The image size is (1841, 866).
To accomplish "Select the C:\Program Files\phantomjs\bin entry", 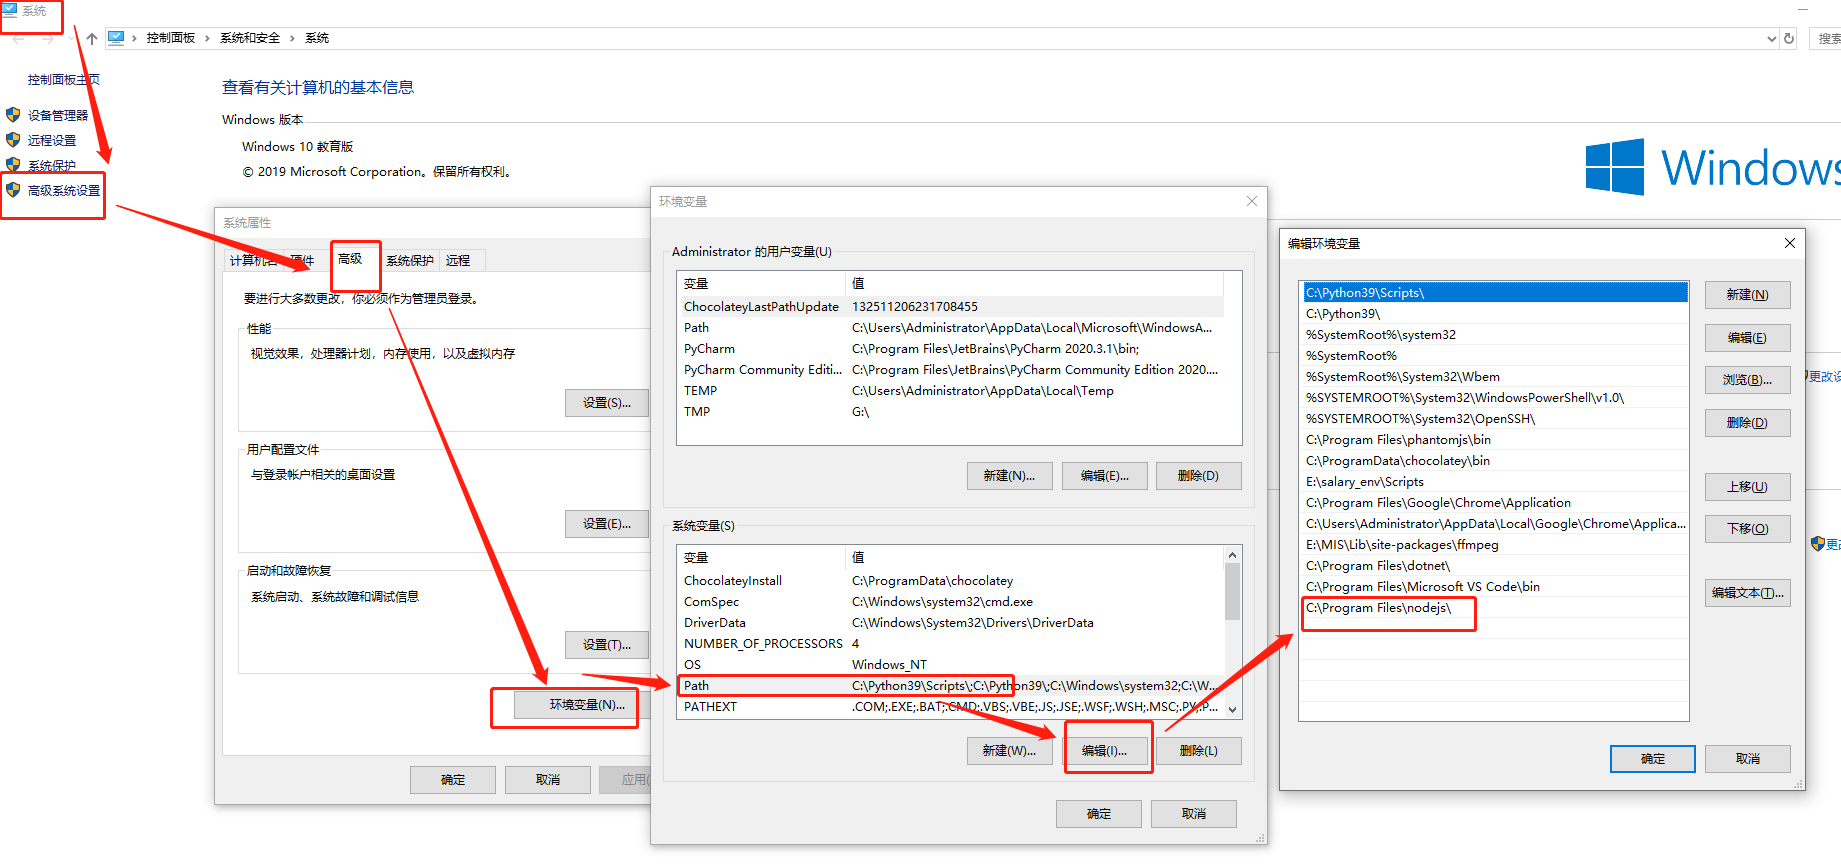I will [x=1494, y=440].
